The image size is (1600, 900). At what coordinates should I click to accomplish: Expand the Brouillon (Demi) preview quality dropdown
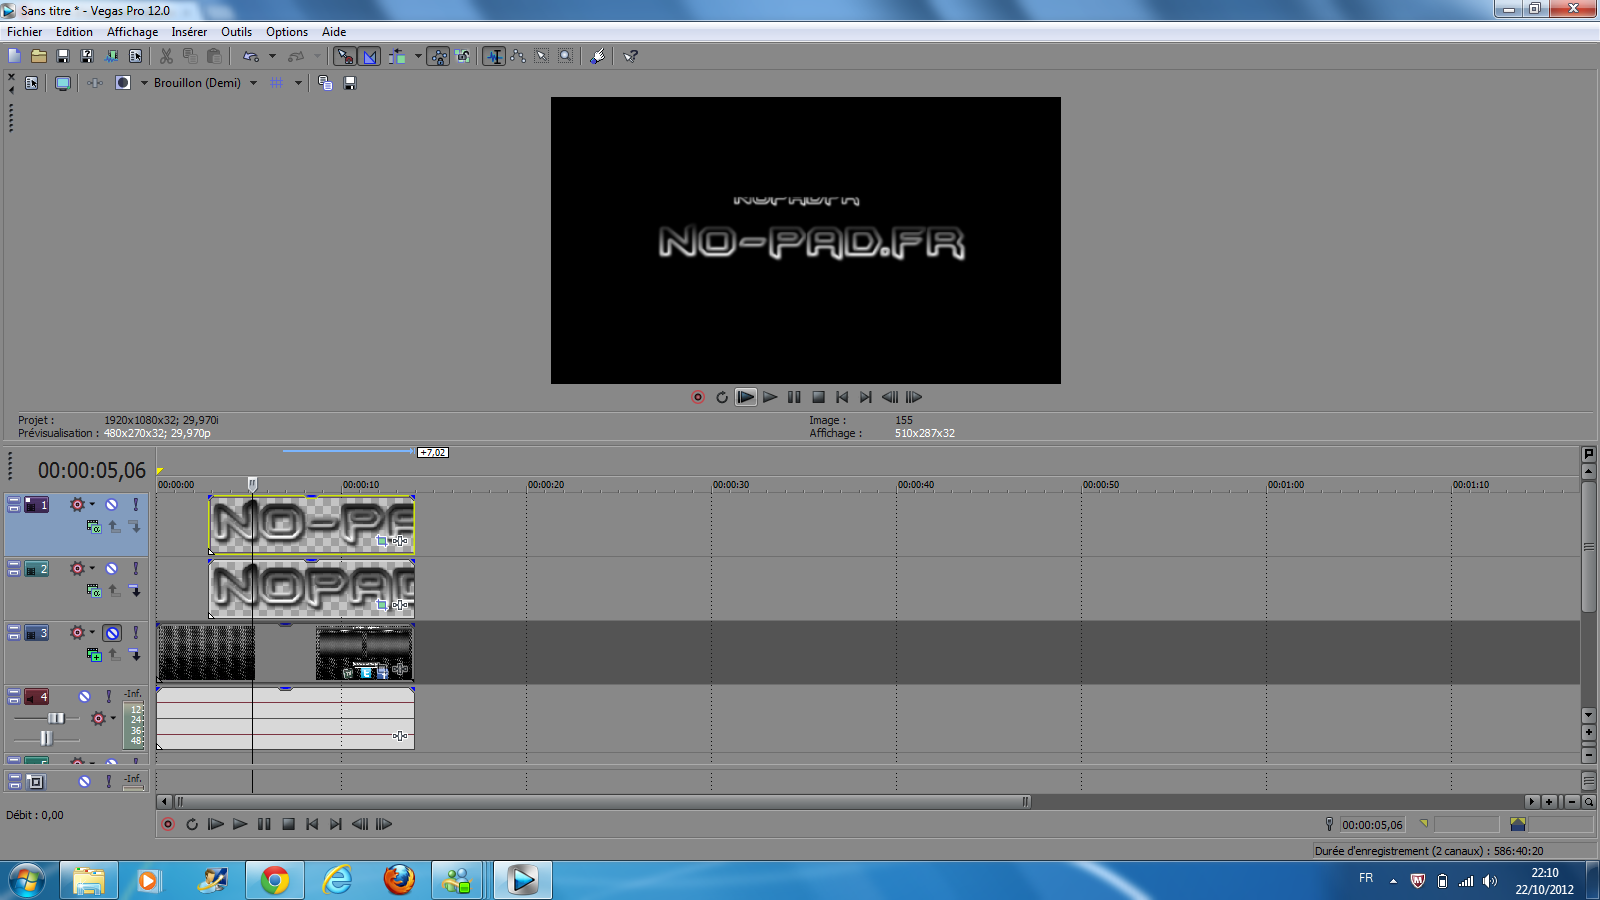[x=253, y=84]
